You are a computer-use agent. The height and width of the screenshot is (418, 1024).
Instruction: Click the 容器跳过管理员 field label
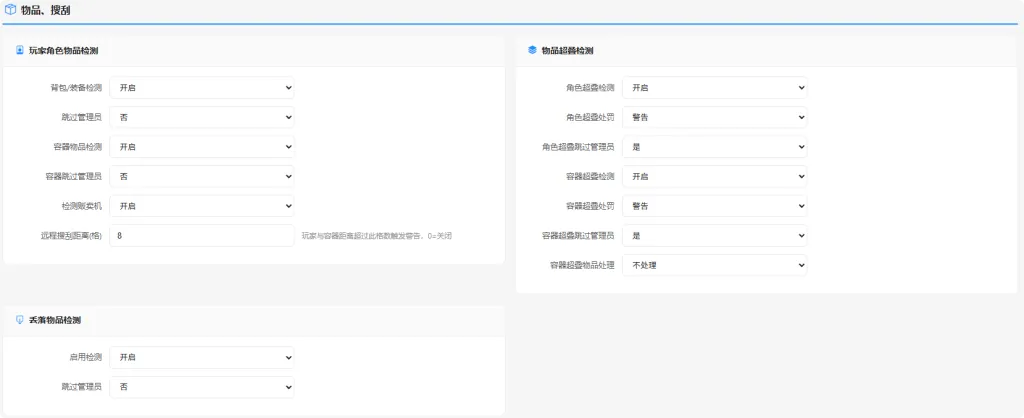[x=74, y=176]
